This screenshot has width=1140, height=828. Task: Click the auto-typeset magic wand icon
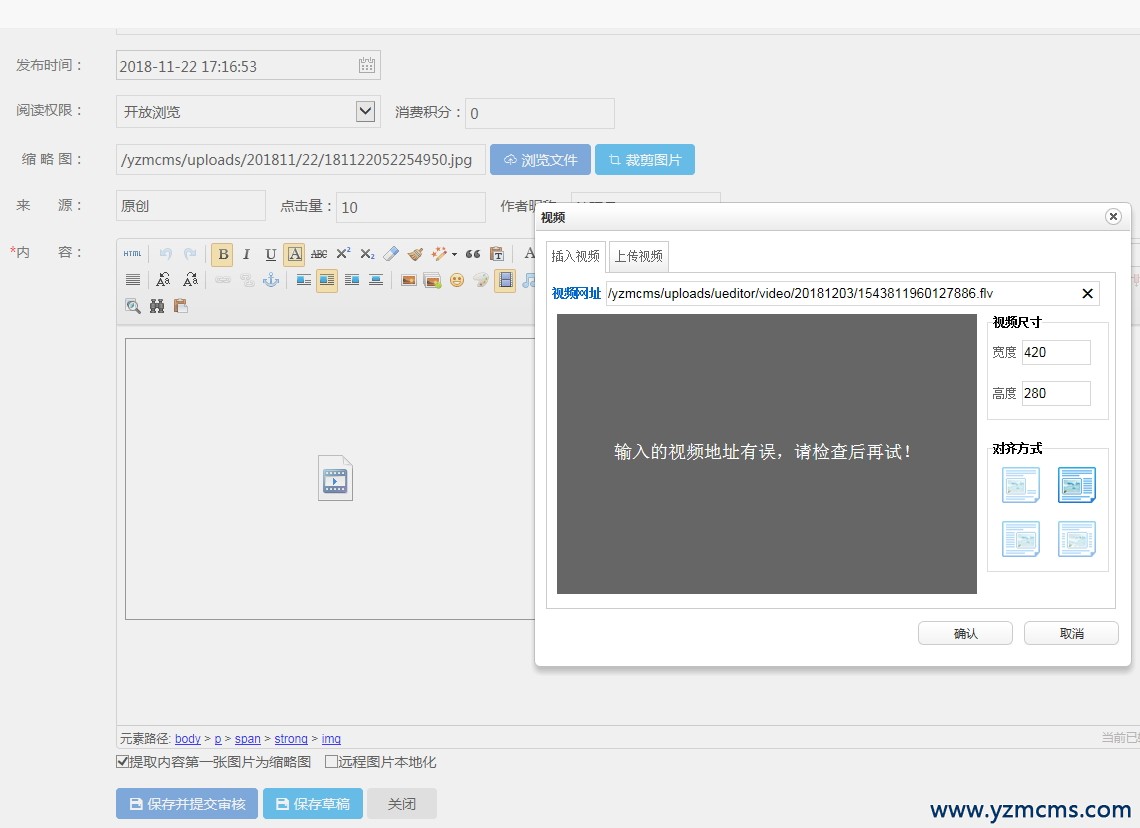click(438, 254)
